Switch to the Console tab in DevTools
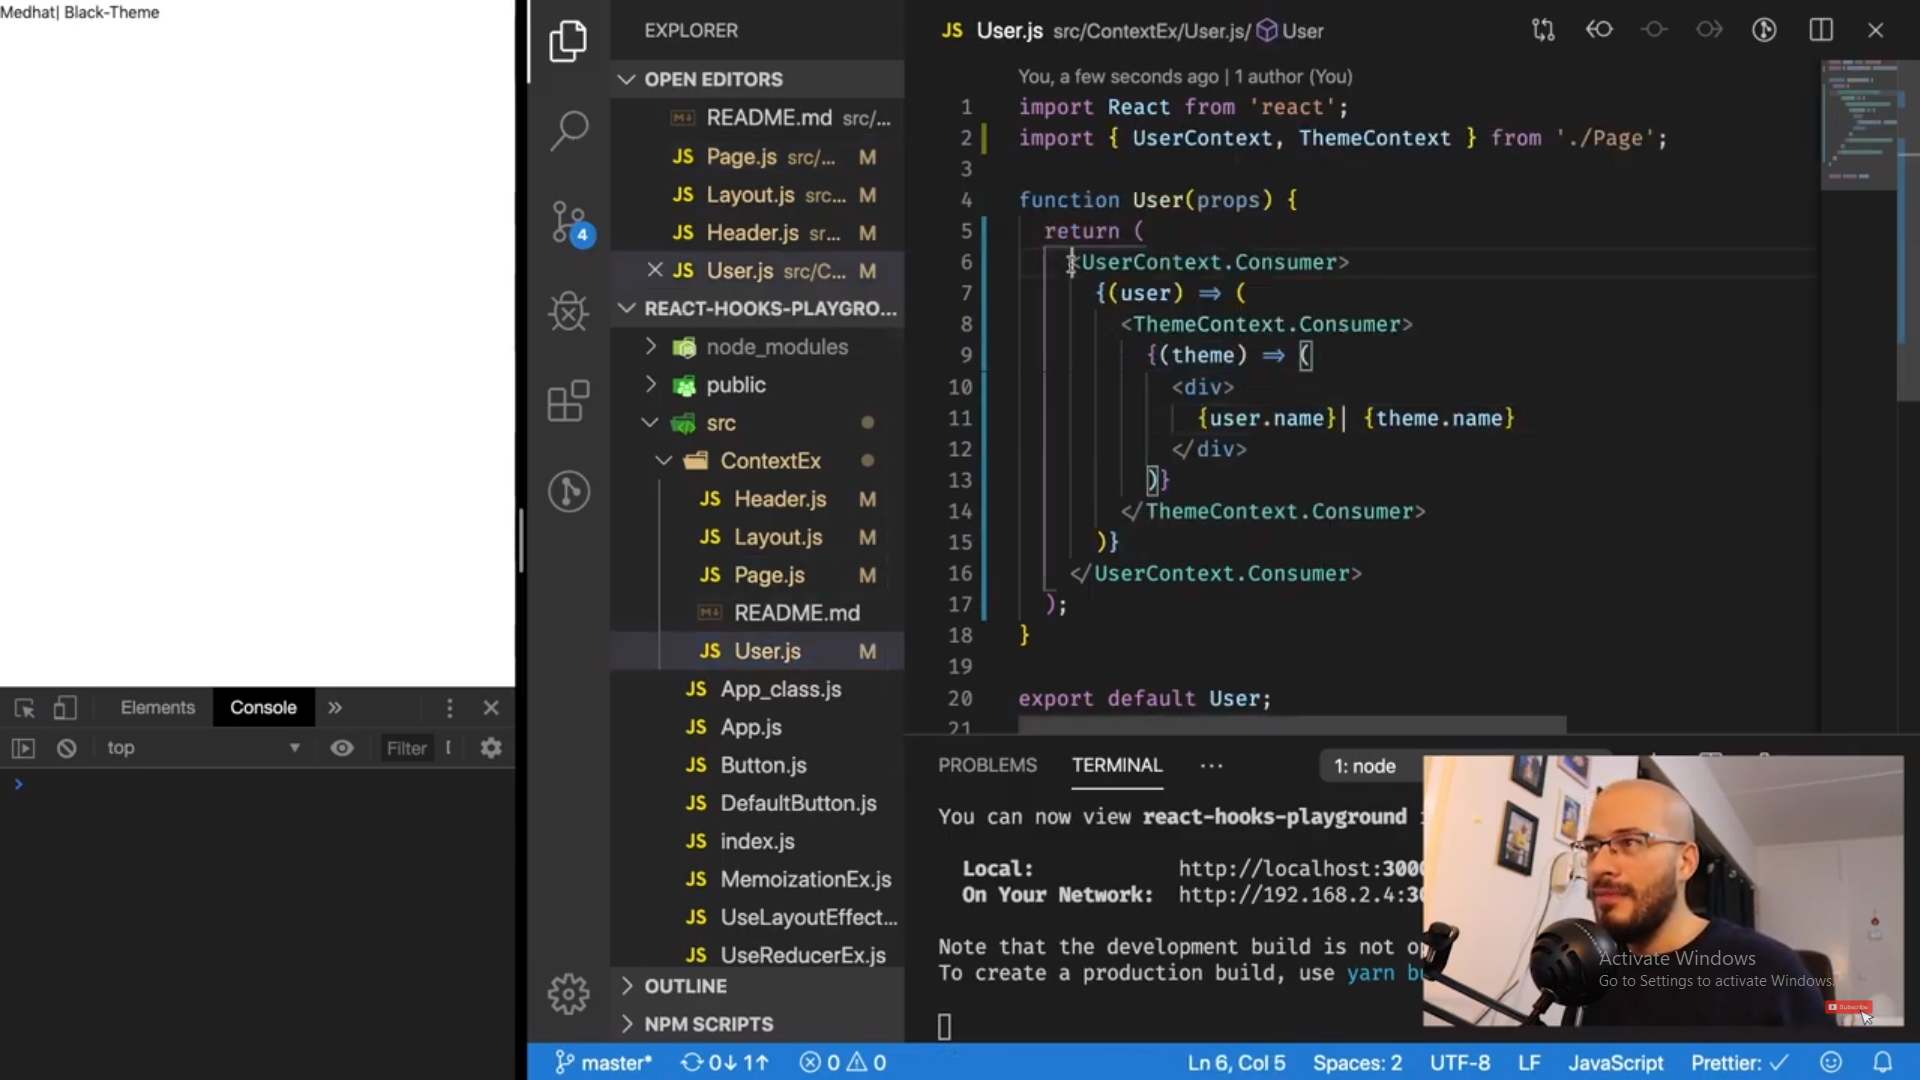Image resolution: width=1920 pixels, height=1080 pixels. tap(263, 708)
